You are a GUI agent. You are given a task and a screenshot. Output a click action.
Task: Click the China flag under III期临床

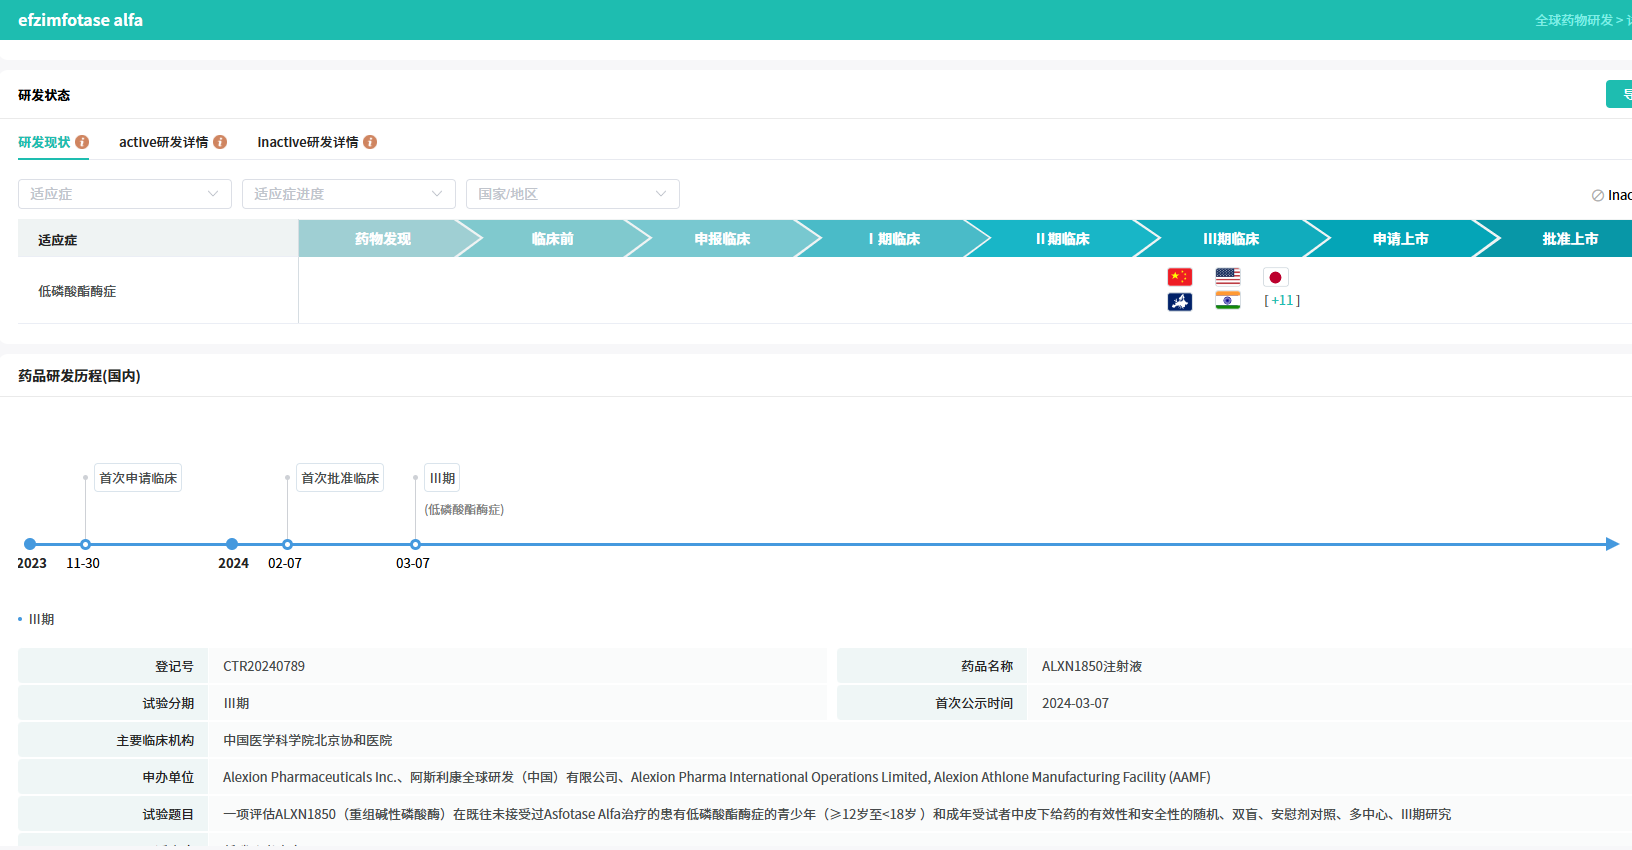tap(1180, 277)
